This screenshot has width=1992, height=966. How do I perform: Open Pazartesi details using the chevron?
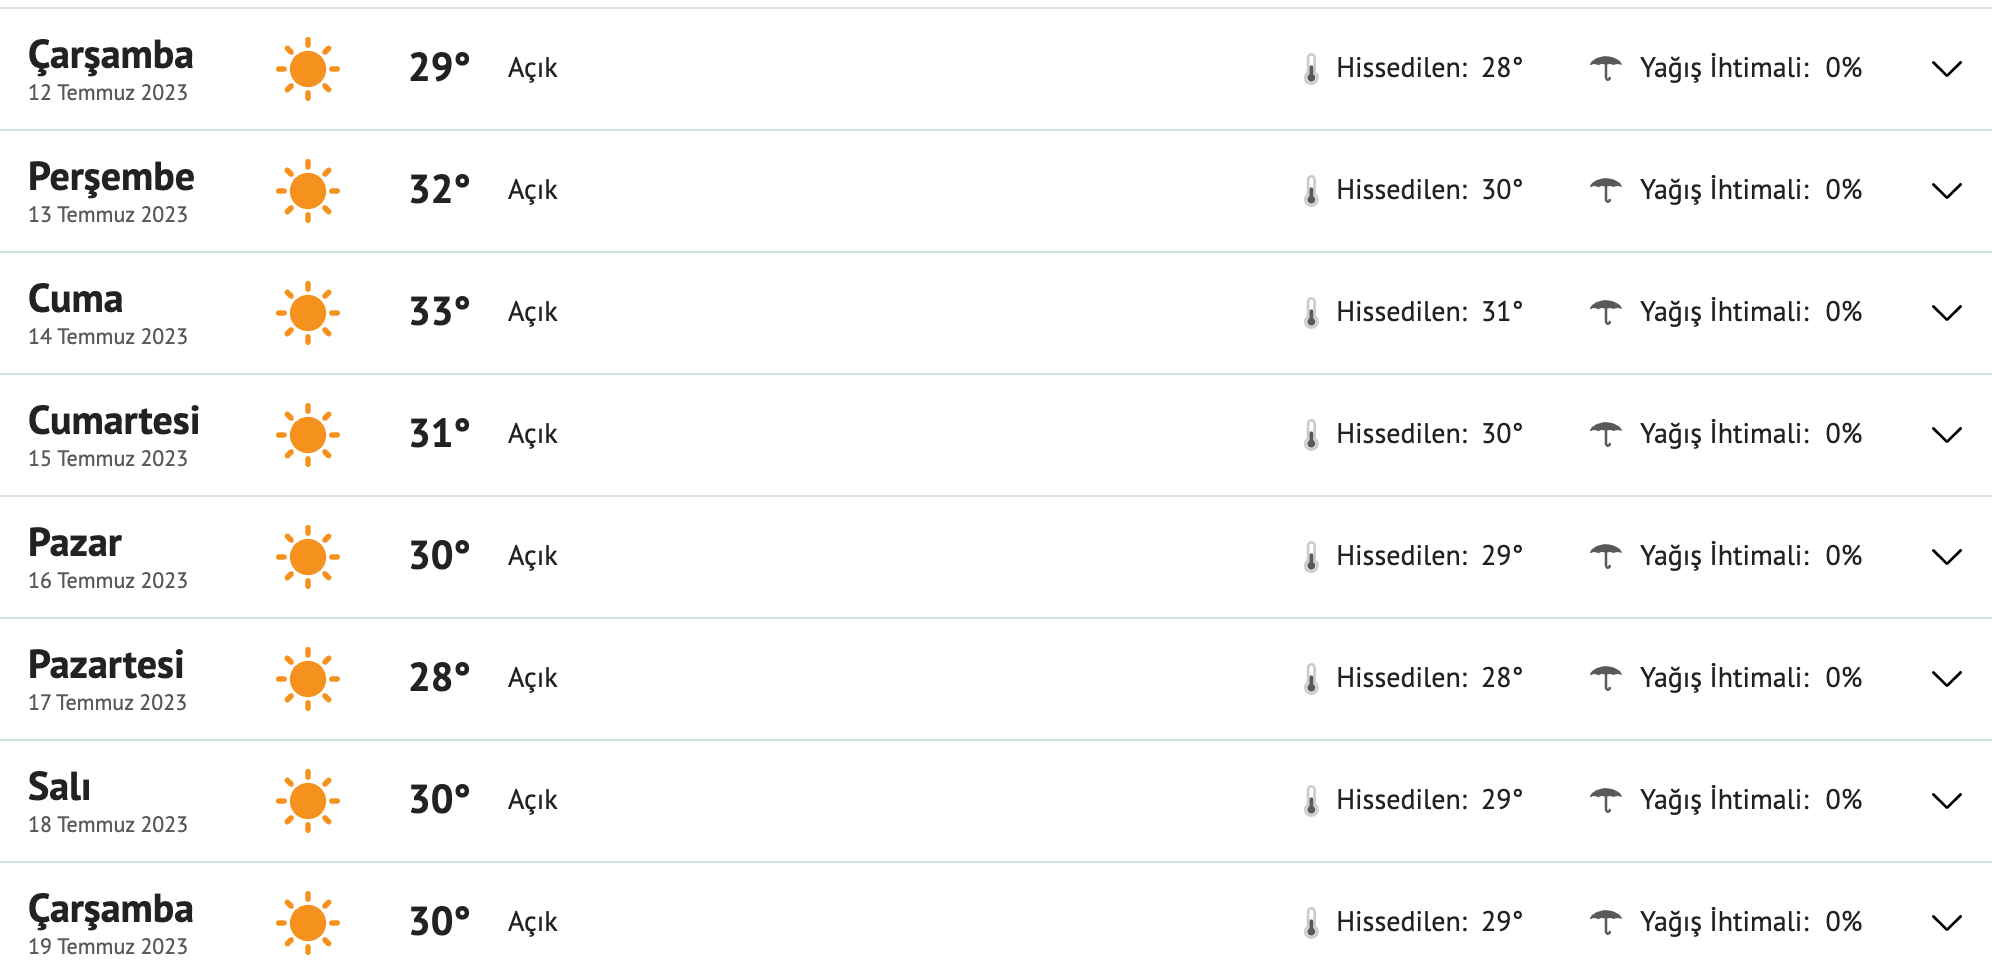tap(1946, 679)
